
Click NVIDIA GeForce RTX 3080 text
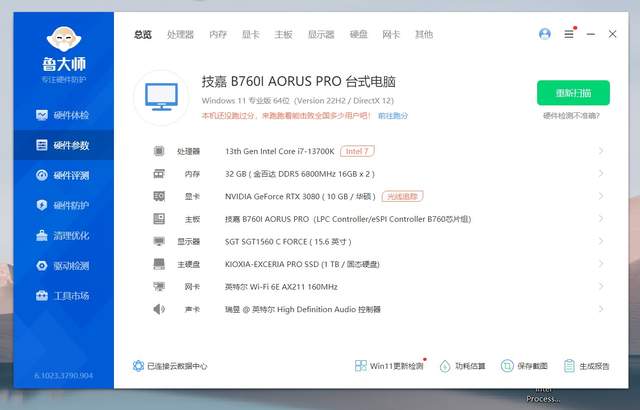[300, 197]
